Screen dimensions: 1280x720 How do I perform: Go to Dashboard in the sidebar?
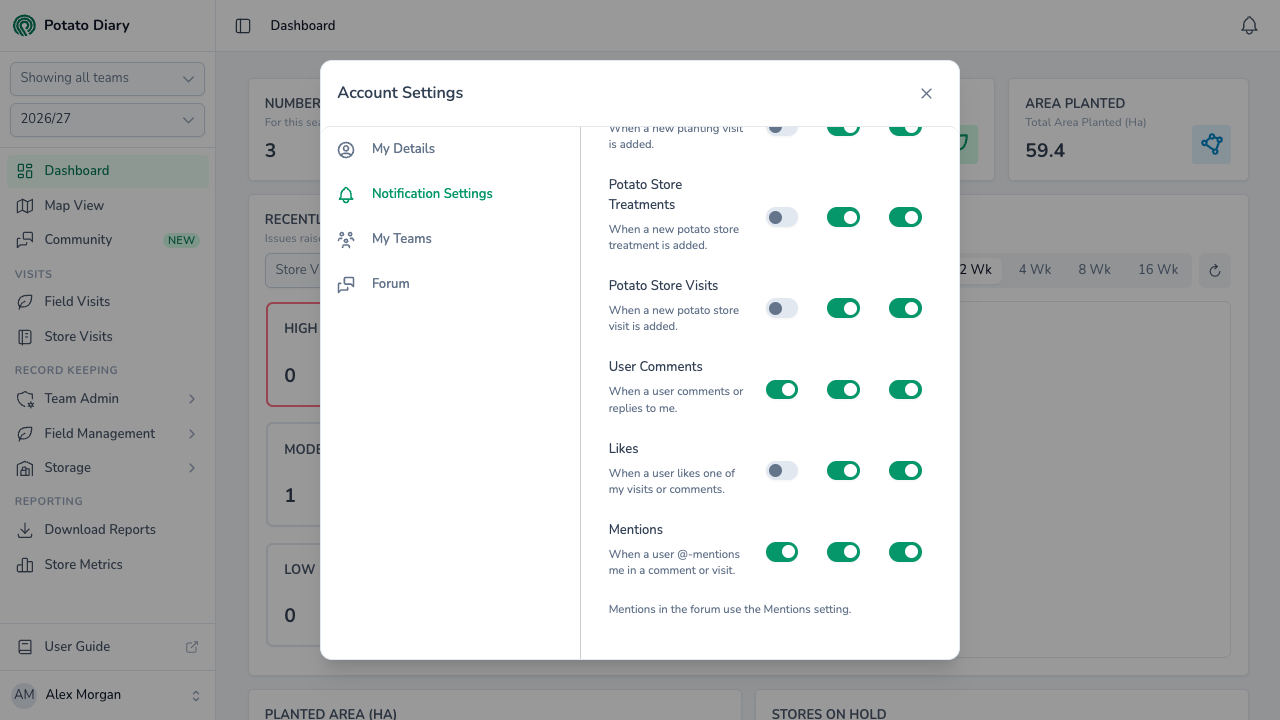tap(108, 171)
